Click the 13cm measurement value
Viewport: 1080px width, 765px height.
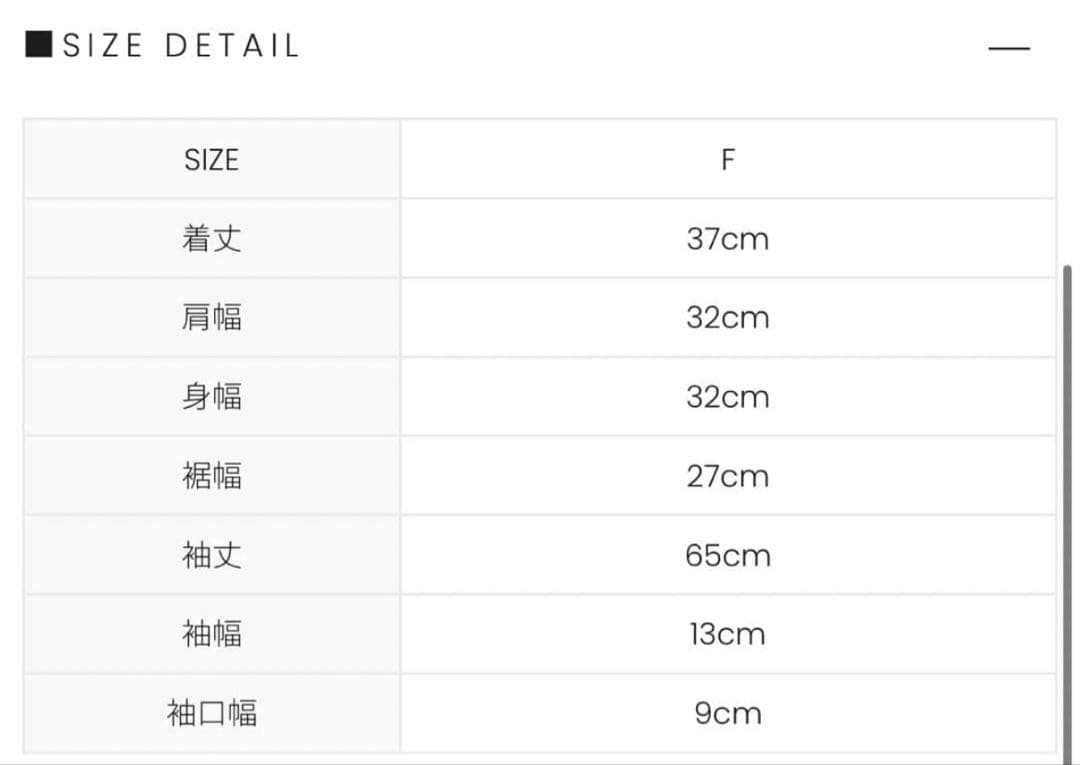(x=729, y=634)
